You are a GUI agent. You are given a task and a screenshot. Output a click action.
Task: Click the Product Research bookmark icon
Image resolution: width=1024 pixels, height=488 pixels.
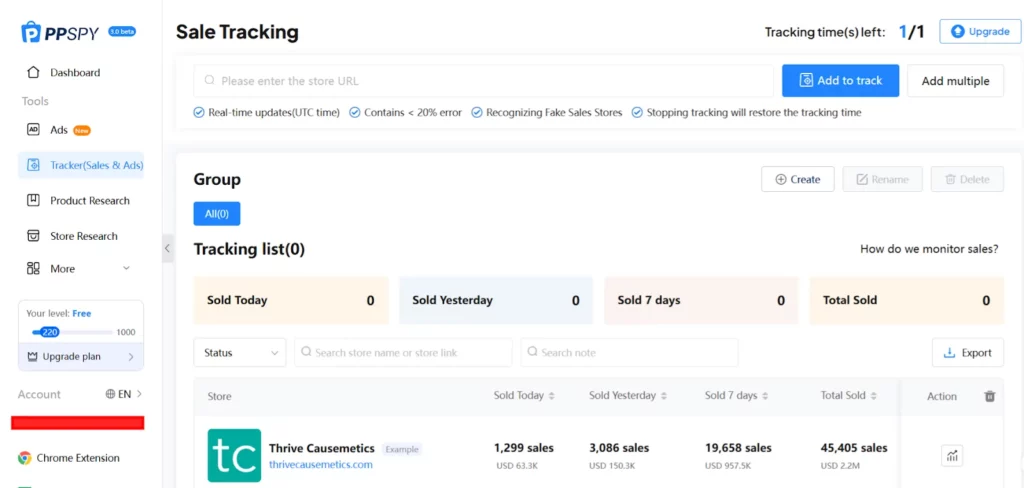(x=33, y=201)
